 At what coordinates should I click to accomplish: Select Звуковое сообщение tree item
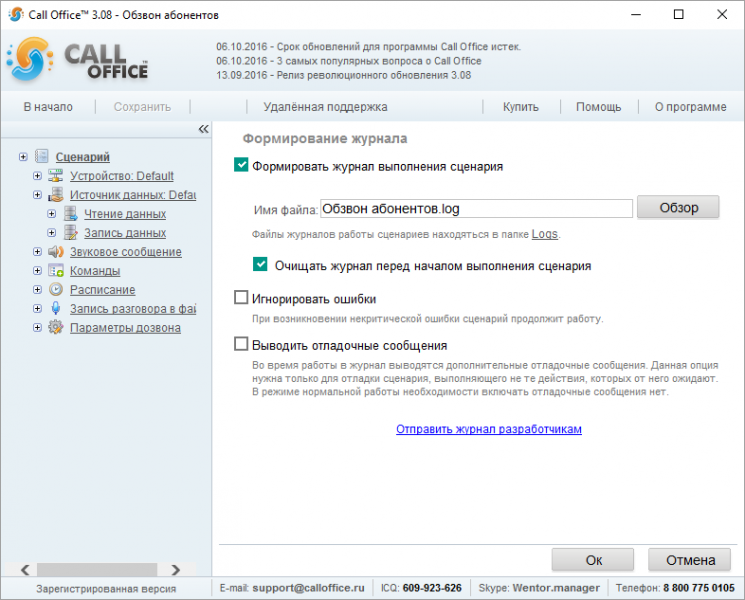[x=125, y=252]
